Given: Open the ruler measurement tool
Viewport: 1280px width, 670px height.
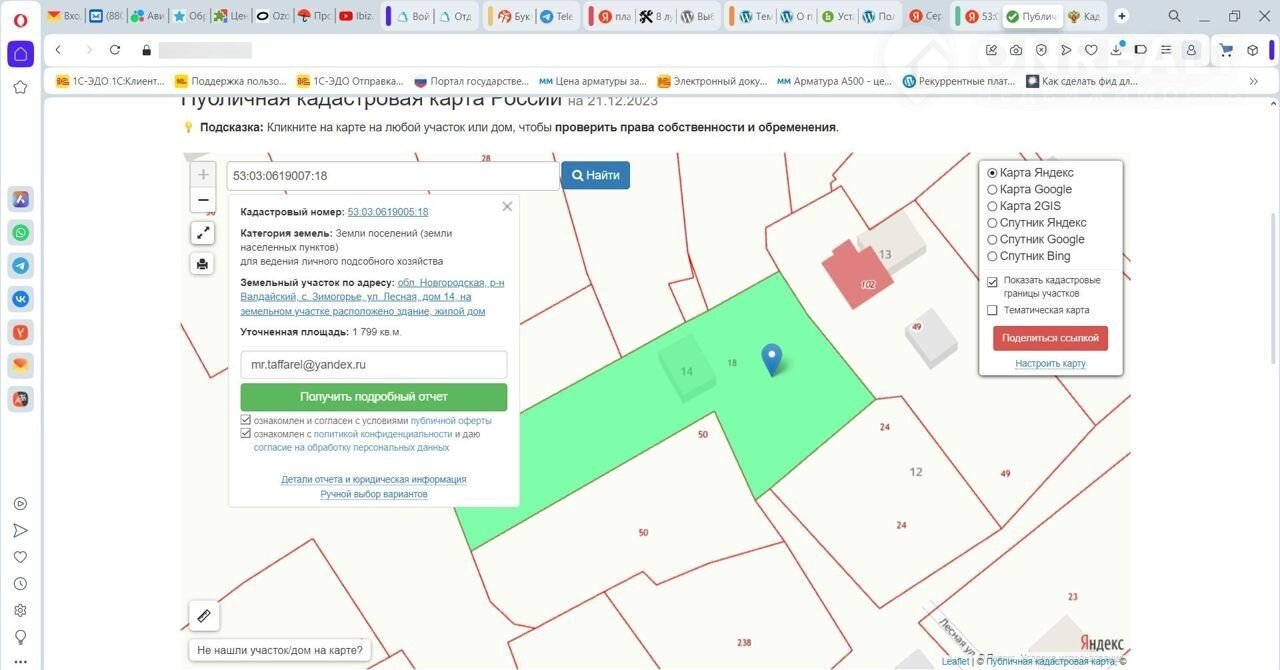Looking at the screenshot, I should pos(204,616).
